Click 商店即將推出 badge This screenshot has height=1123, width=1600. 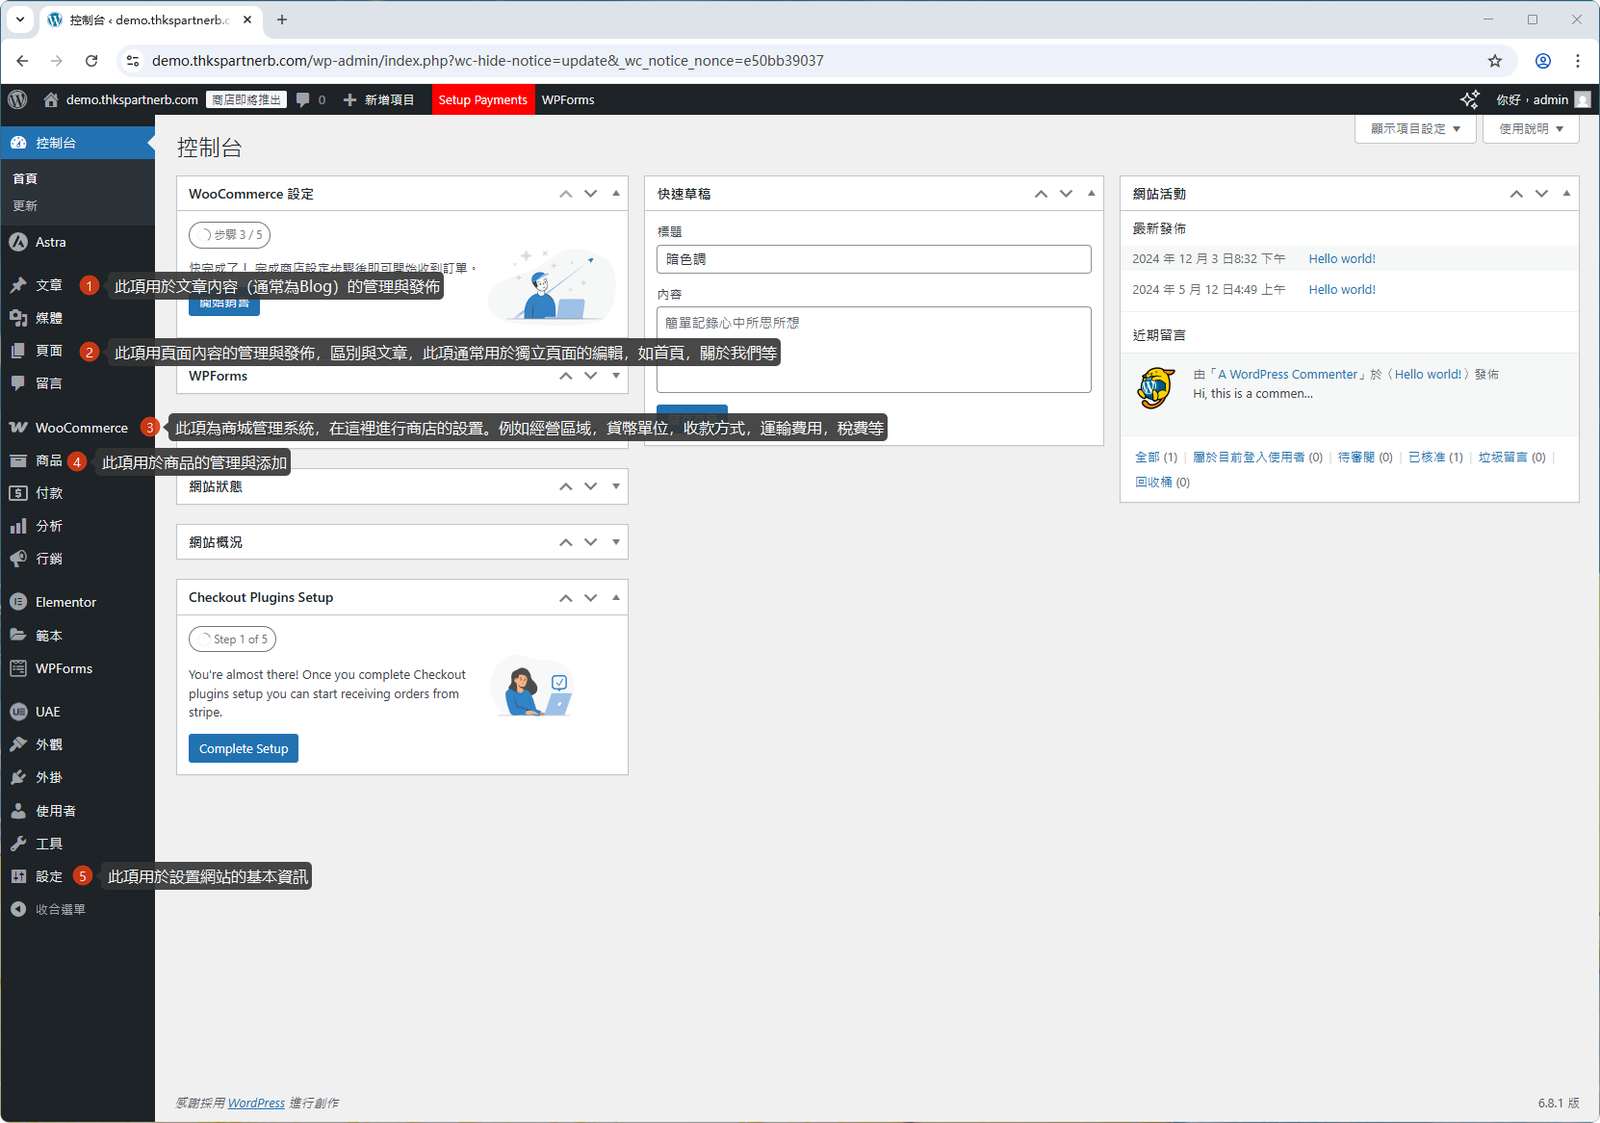tap(247, 100)
